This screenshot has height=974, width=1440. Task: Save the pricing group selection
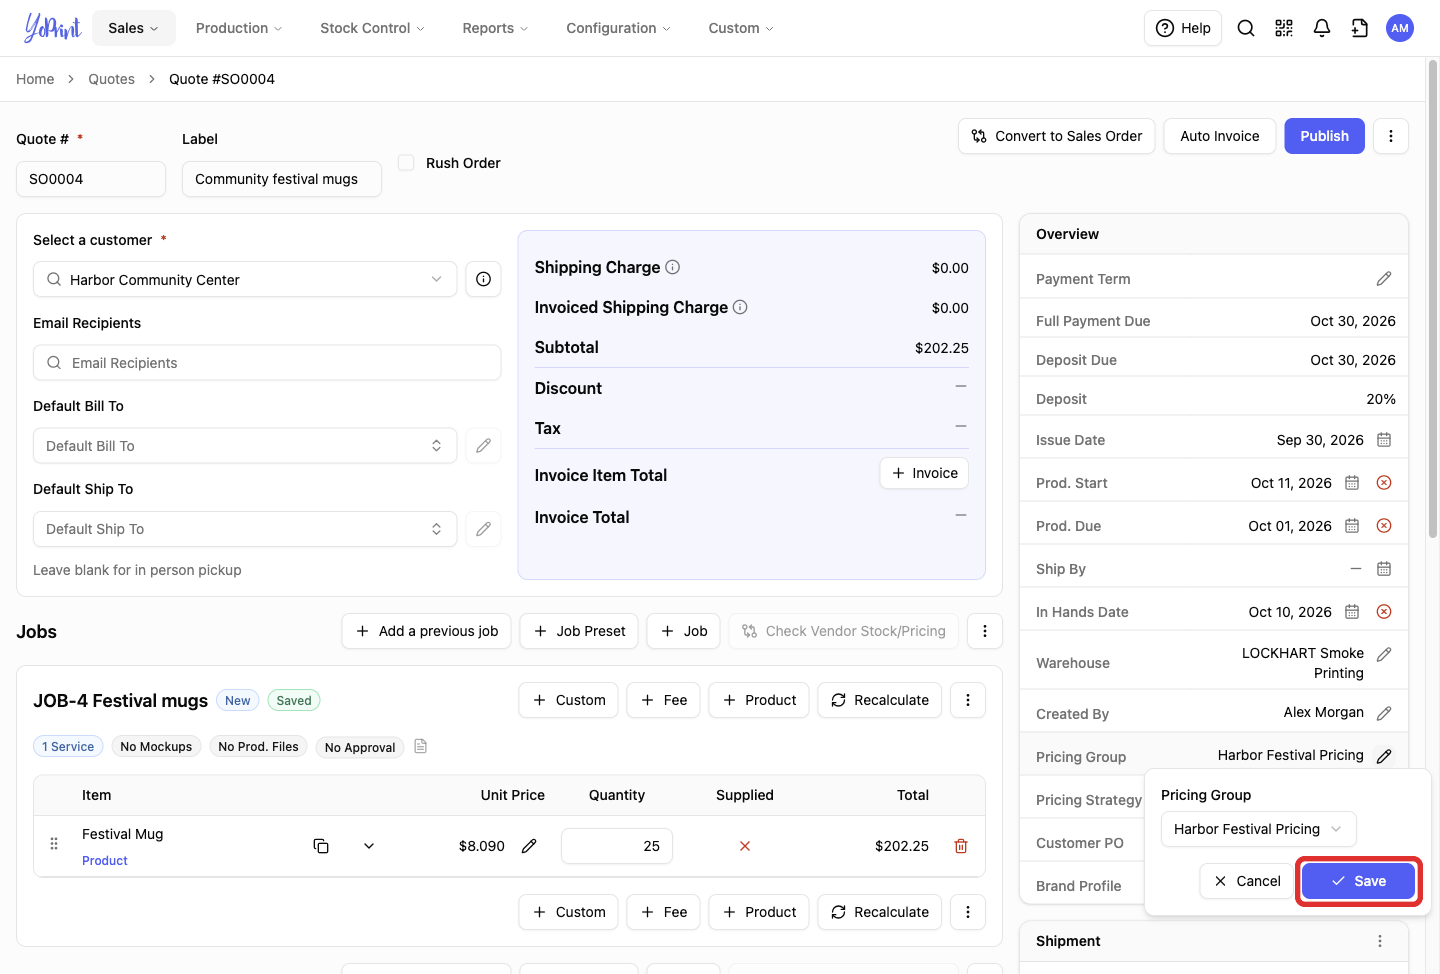1358,881
